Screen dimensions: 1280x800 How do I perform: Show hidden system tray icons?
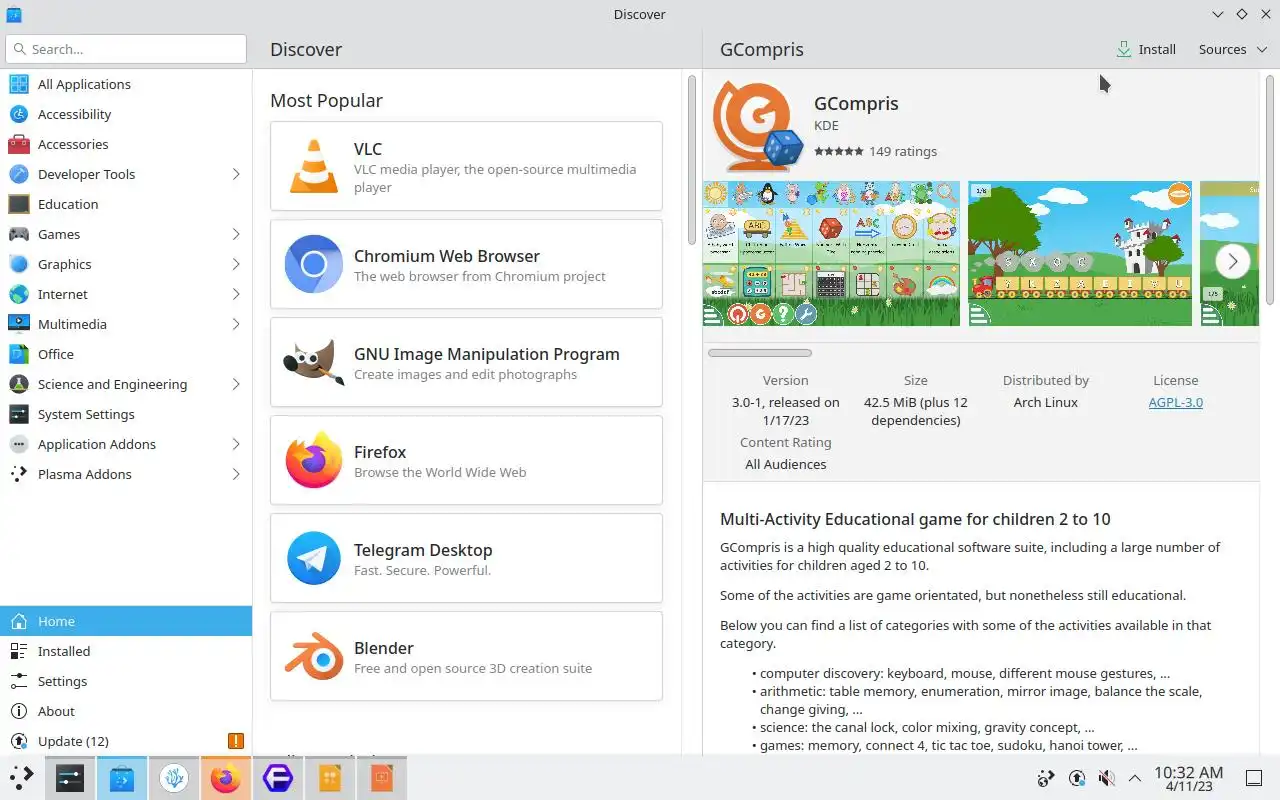coord(1135,778)
